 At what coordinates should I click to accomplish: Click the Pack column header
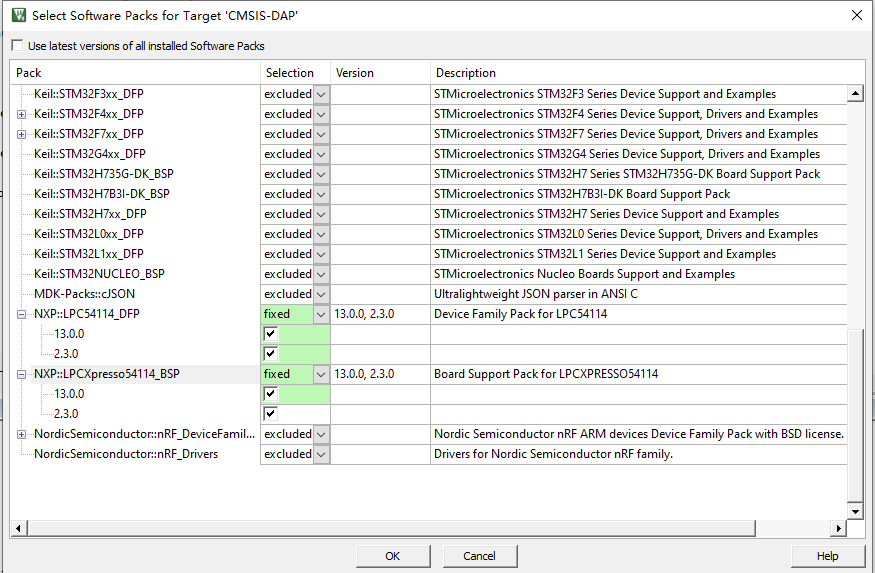[136, 73]
